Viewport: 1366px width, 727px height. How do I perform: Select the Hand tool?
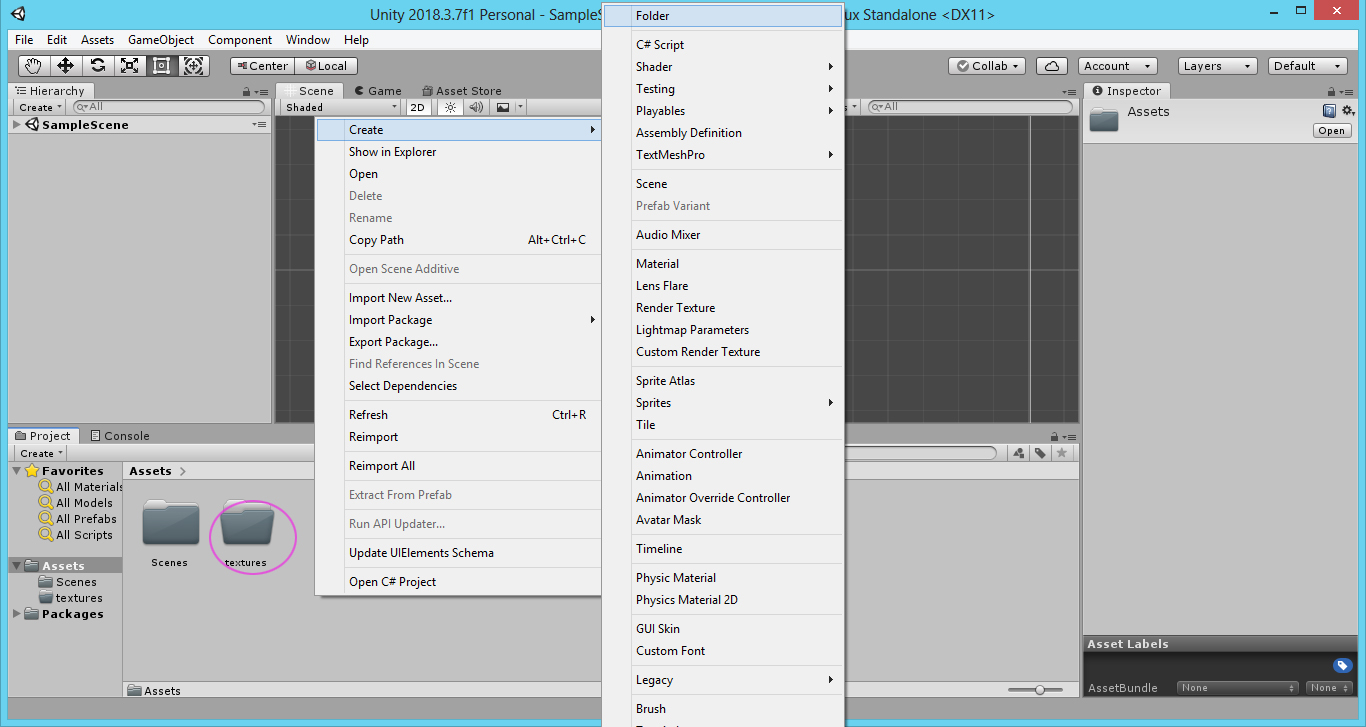34,66
